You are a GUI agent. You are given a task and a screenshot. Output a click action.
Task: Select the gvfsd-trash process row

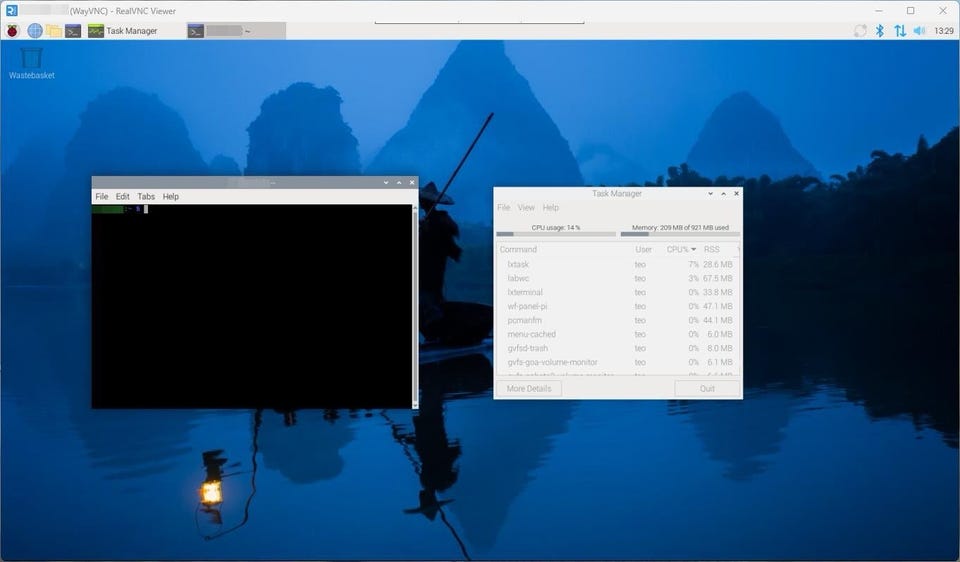pyautogui.click(x=616, y=348)
